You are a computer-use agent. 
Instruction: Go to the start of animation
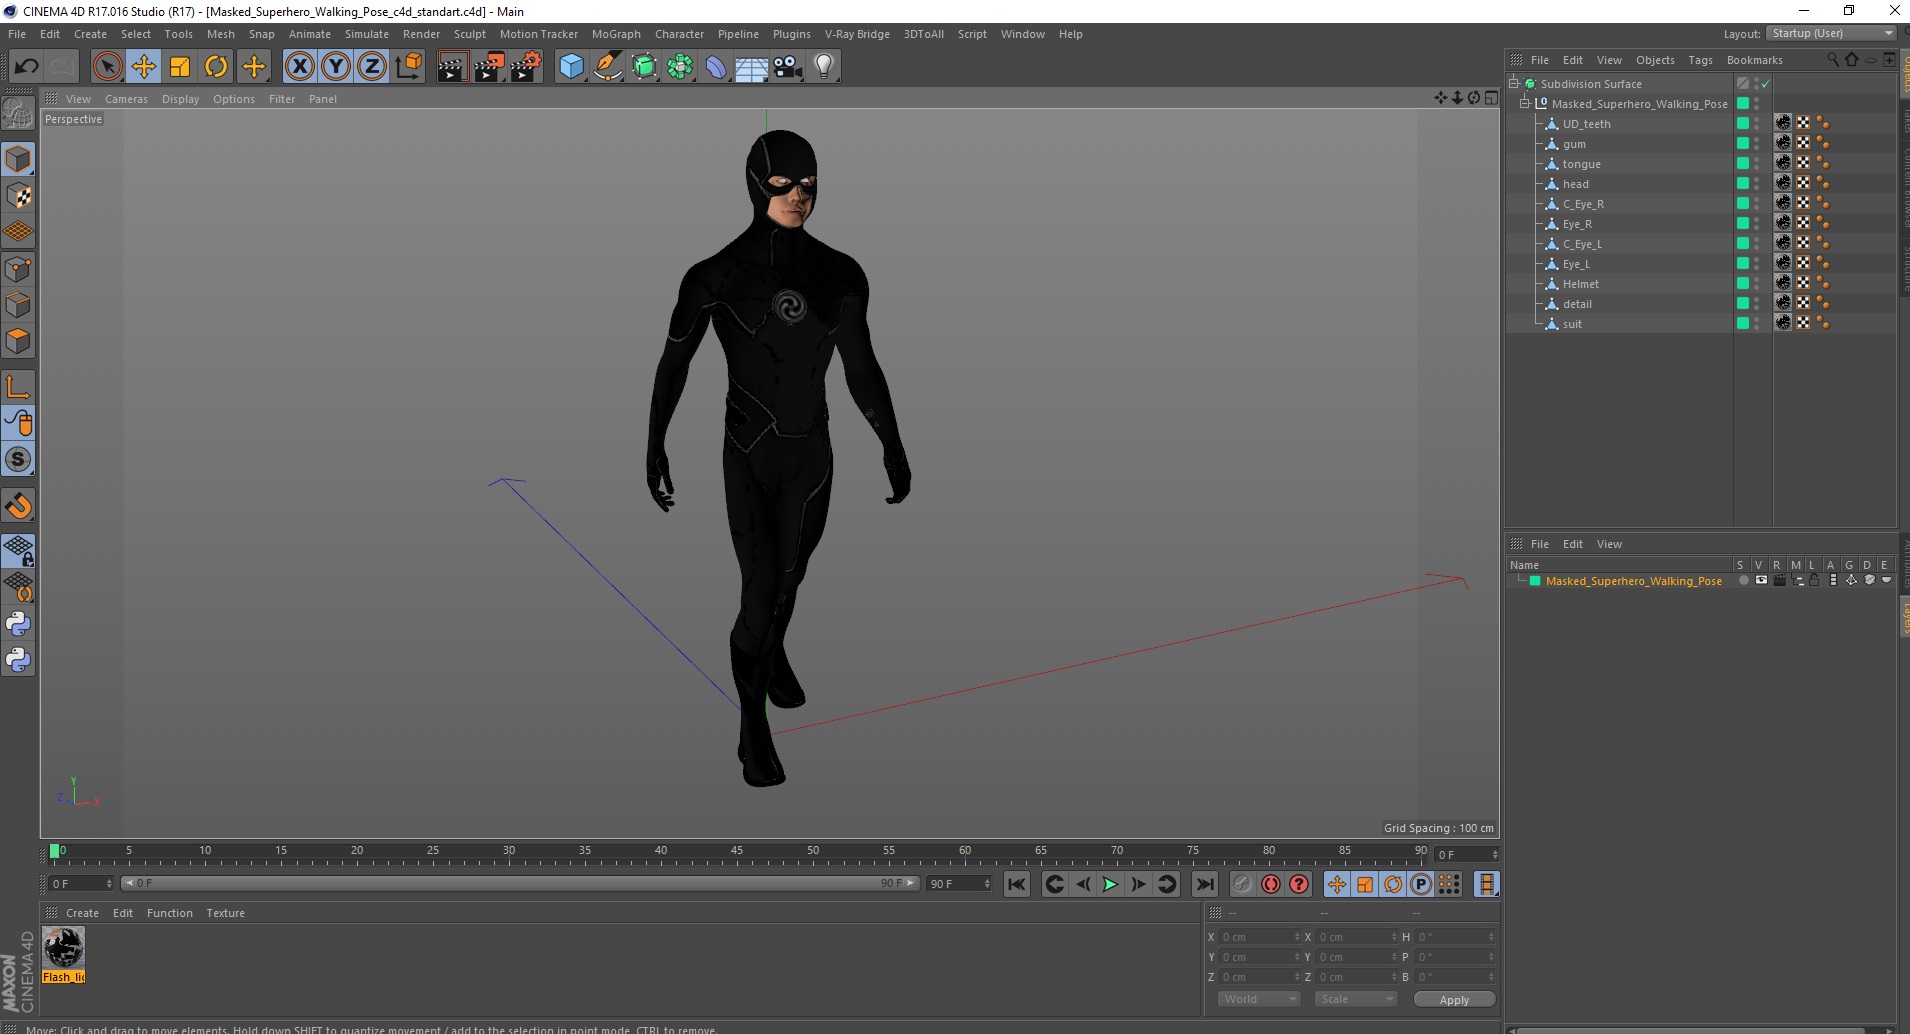click(x=1017, y=884)
